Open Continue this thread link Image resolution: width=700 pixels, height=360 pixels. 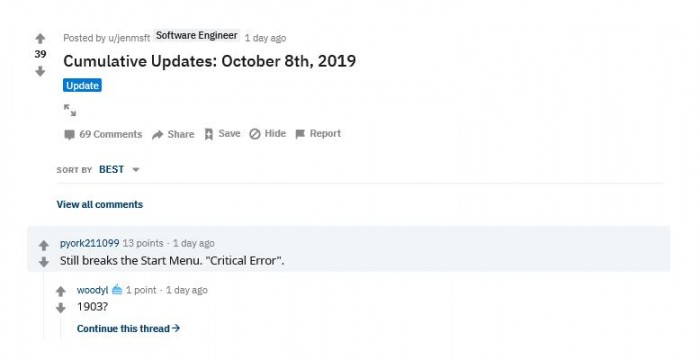129,329
